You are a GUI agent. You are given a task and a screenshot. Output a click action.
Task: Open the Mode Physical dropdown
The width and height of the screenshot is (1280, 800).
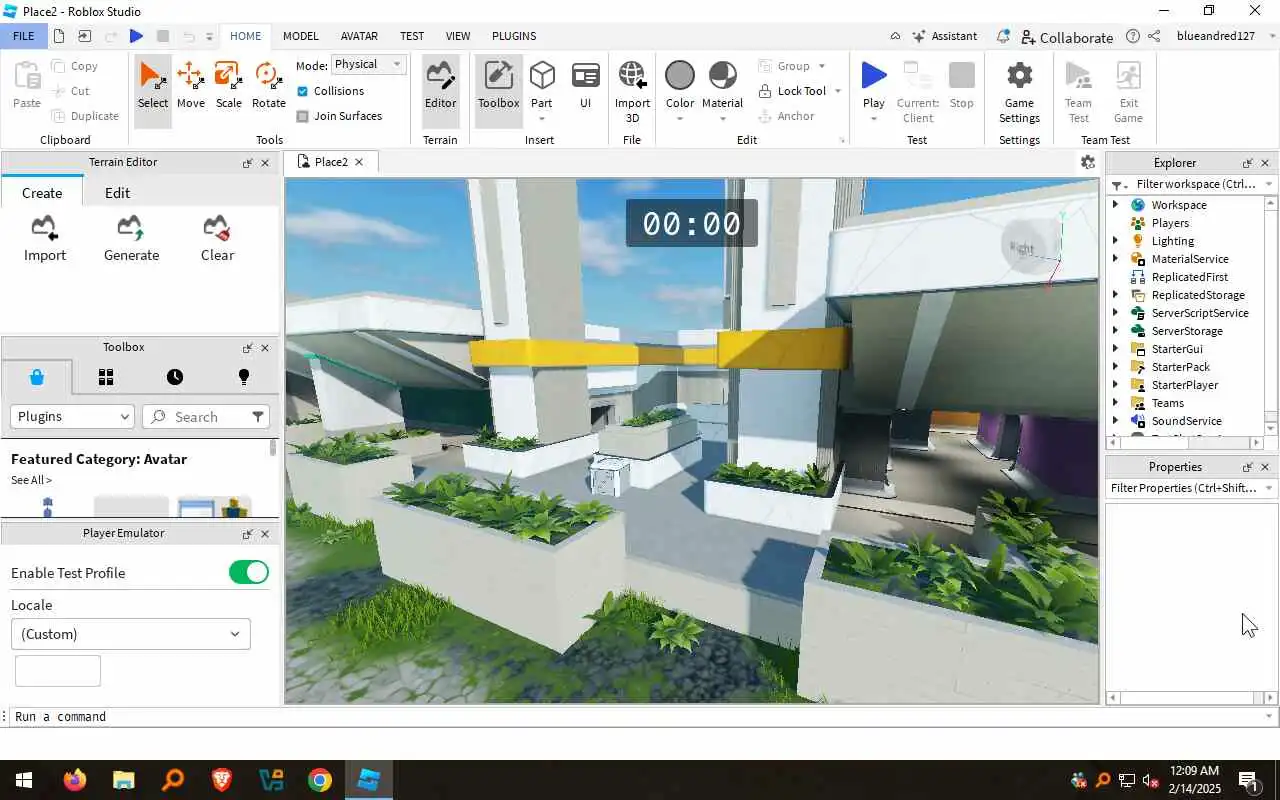368,64
